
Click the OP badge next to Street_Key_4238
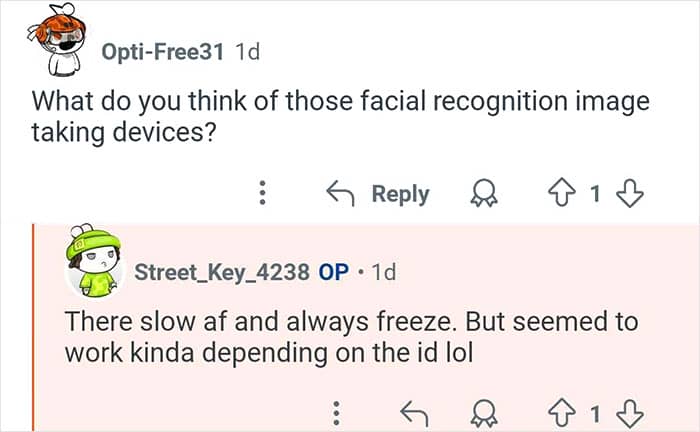click(333, 272)
